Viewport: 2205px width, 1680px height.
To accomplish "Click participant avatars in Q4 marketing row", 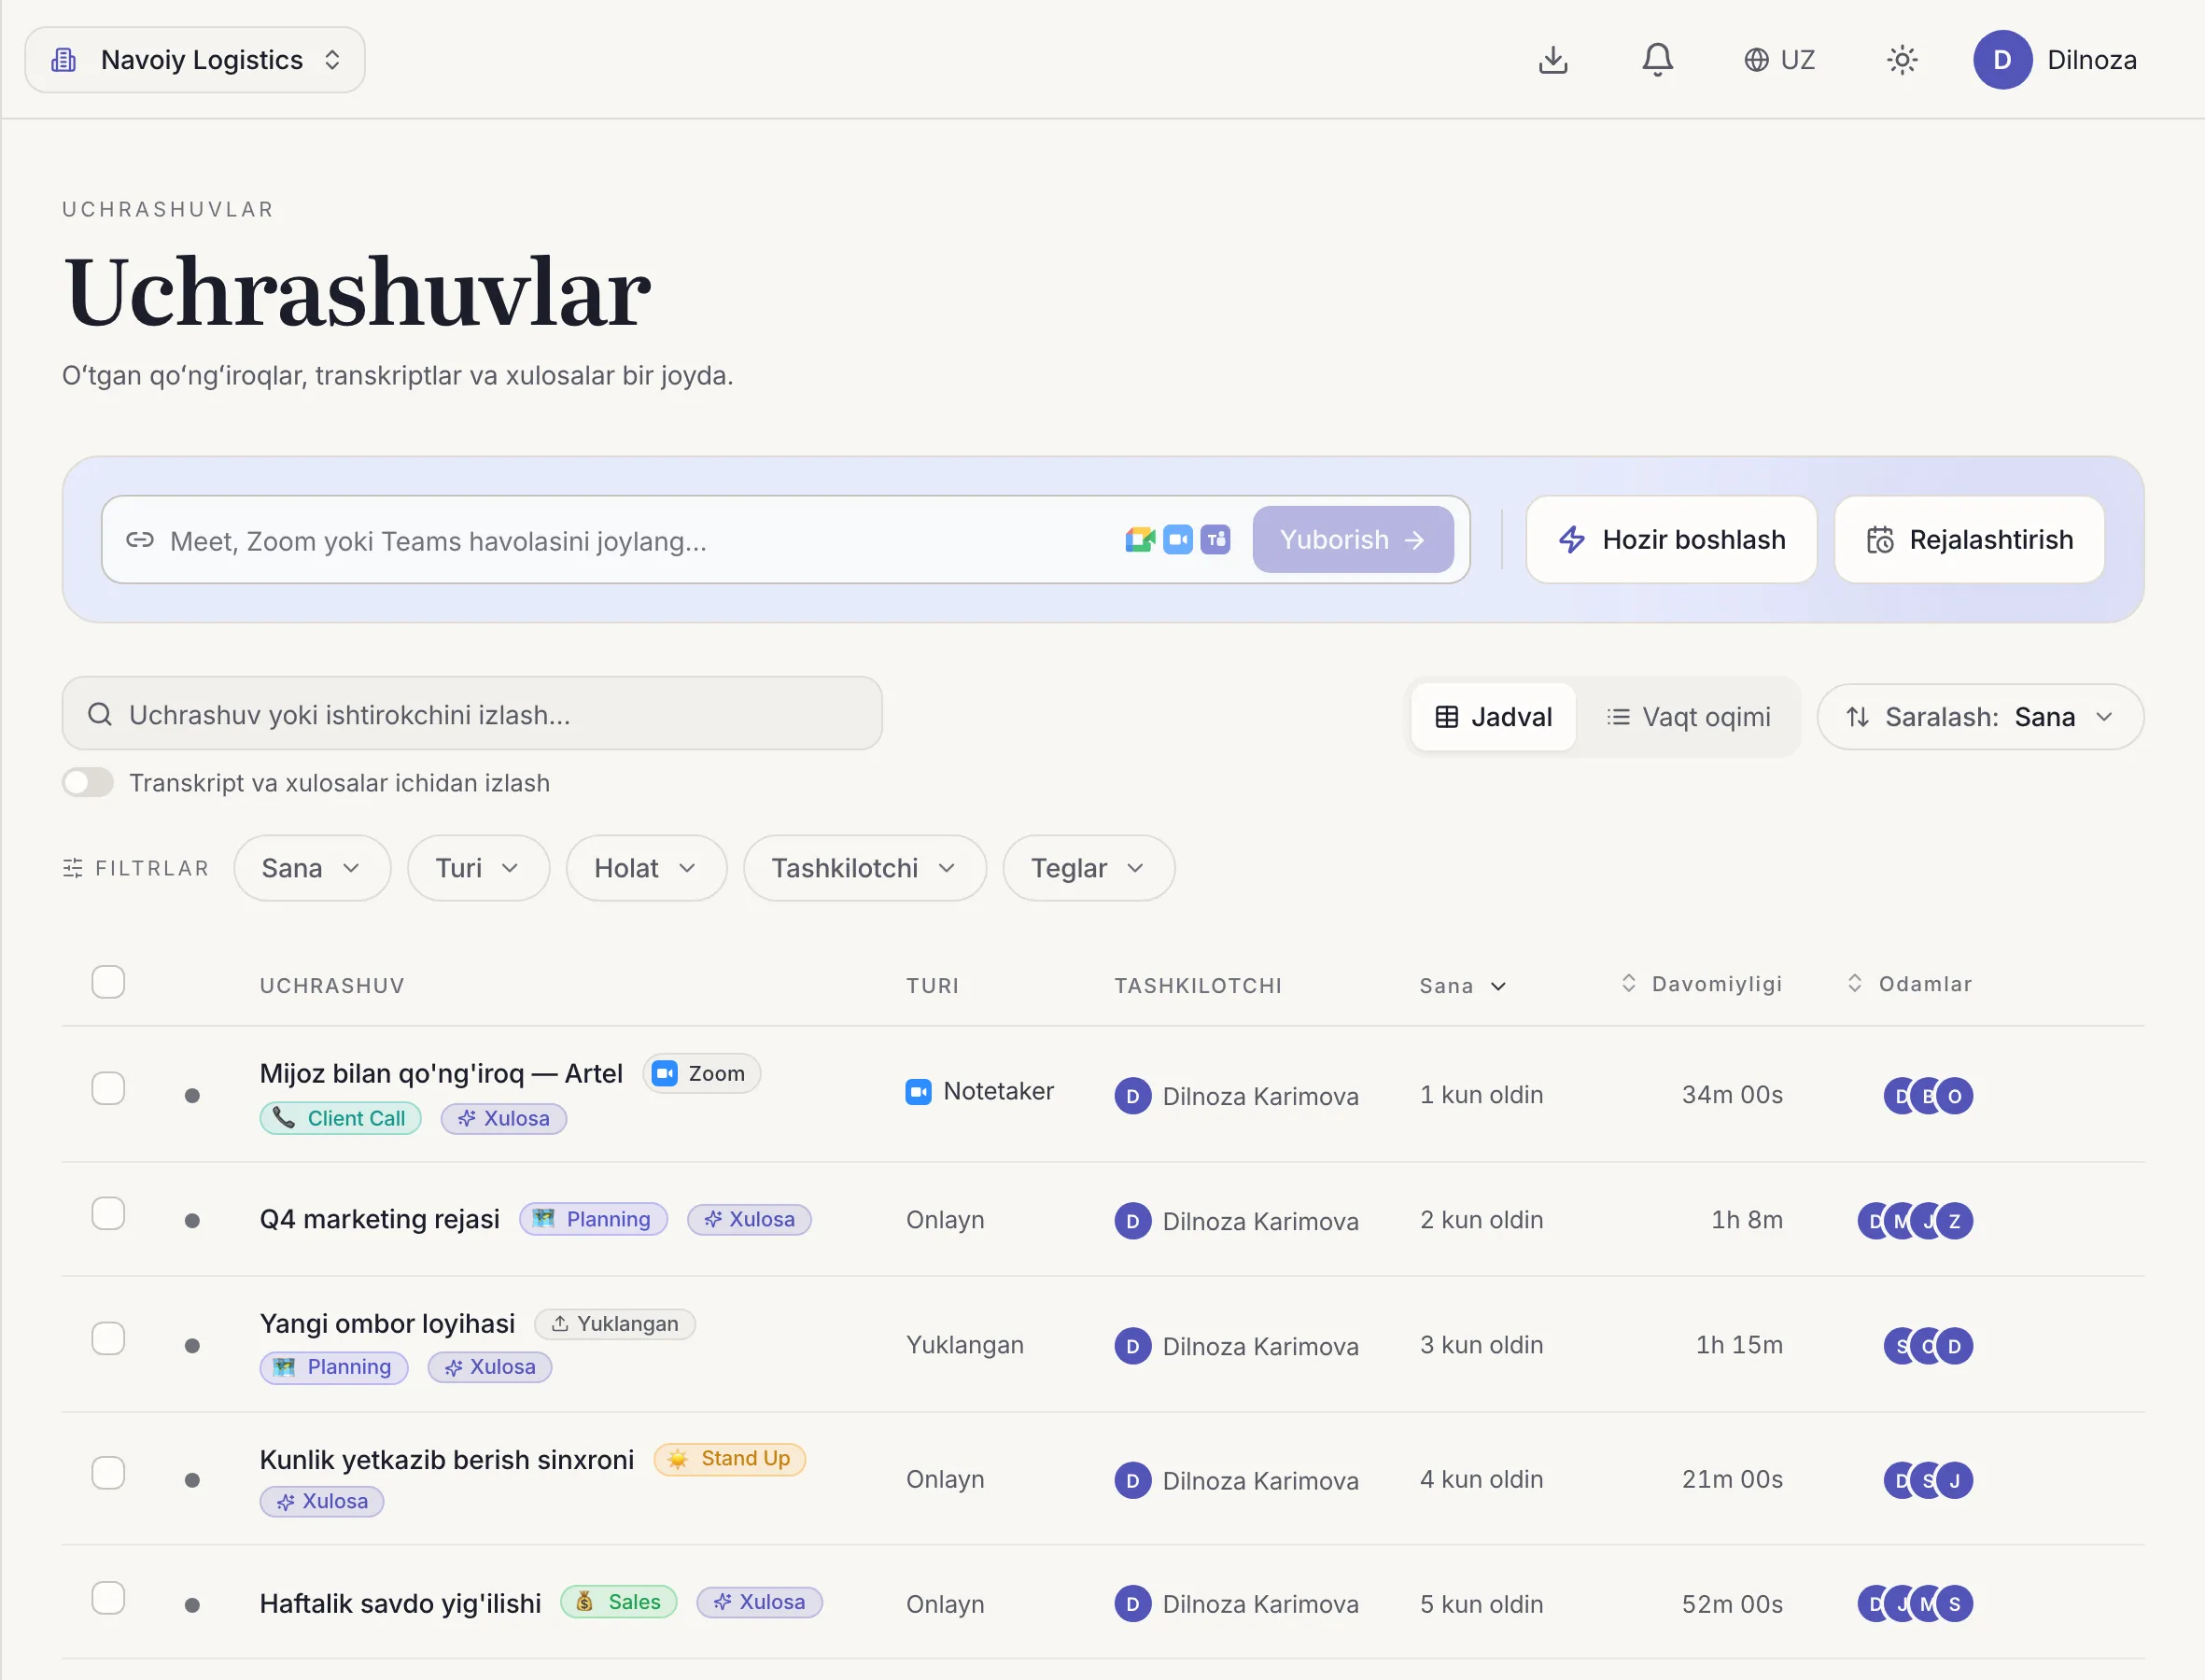I will 1915,1220.
